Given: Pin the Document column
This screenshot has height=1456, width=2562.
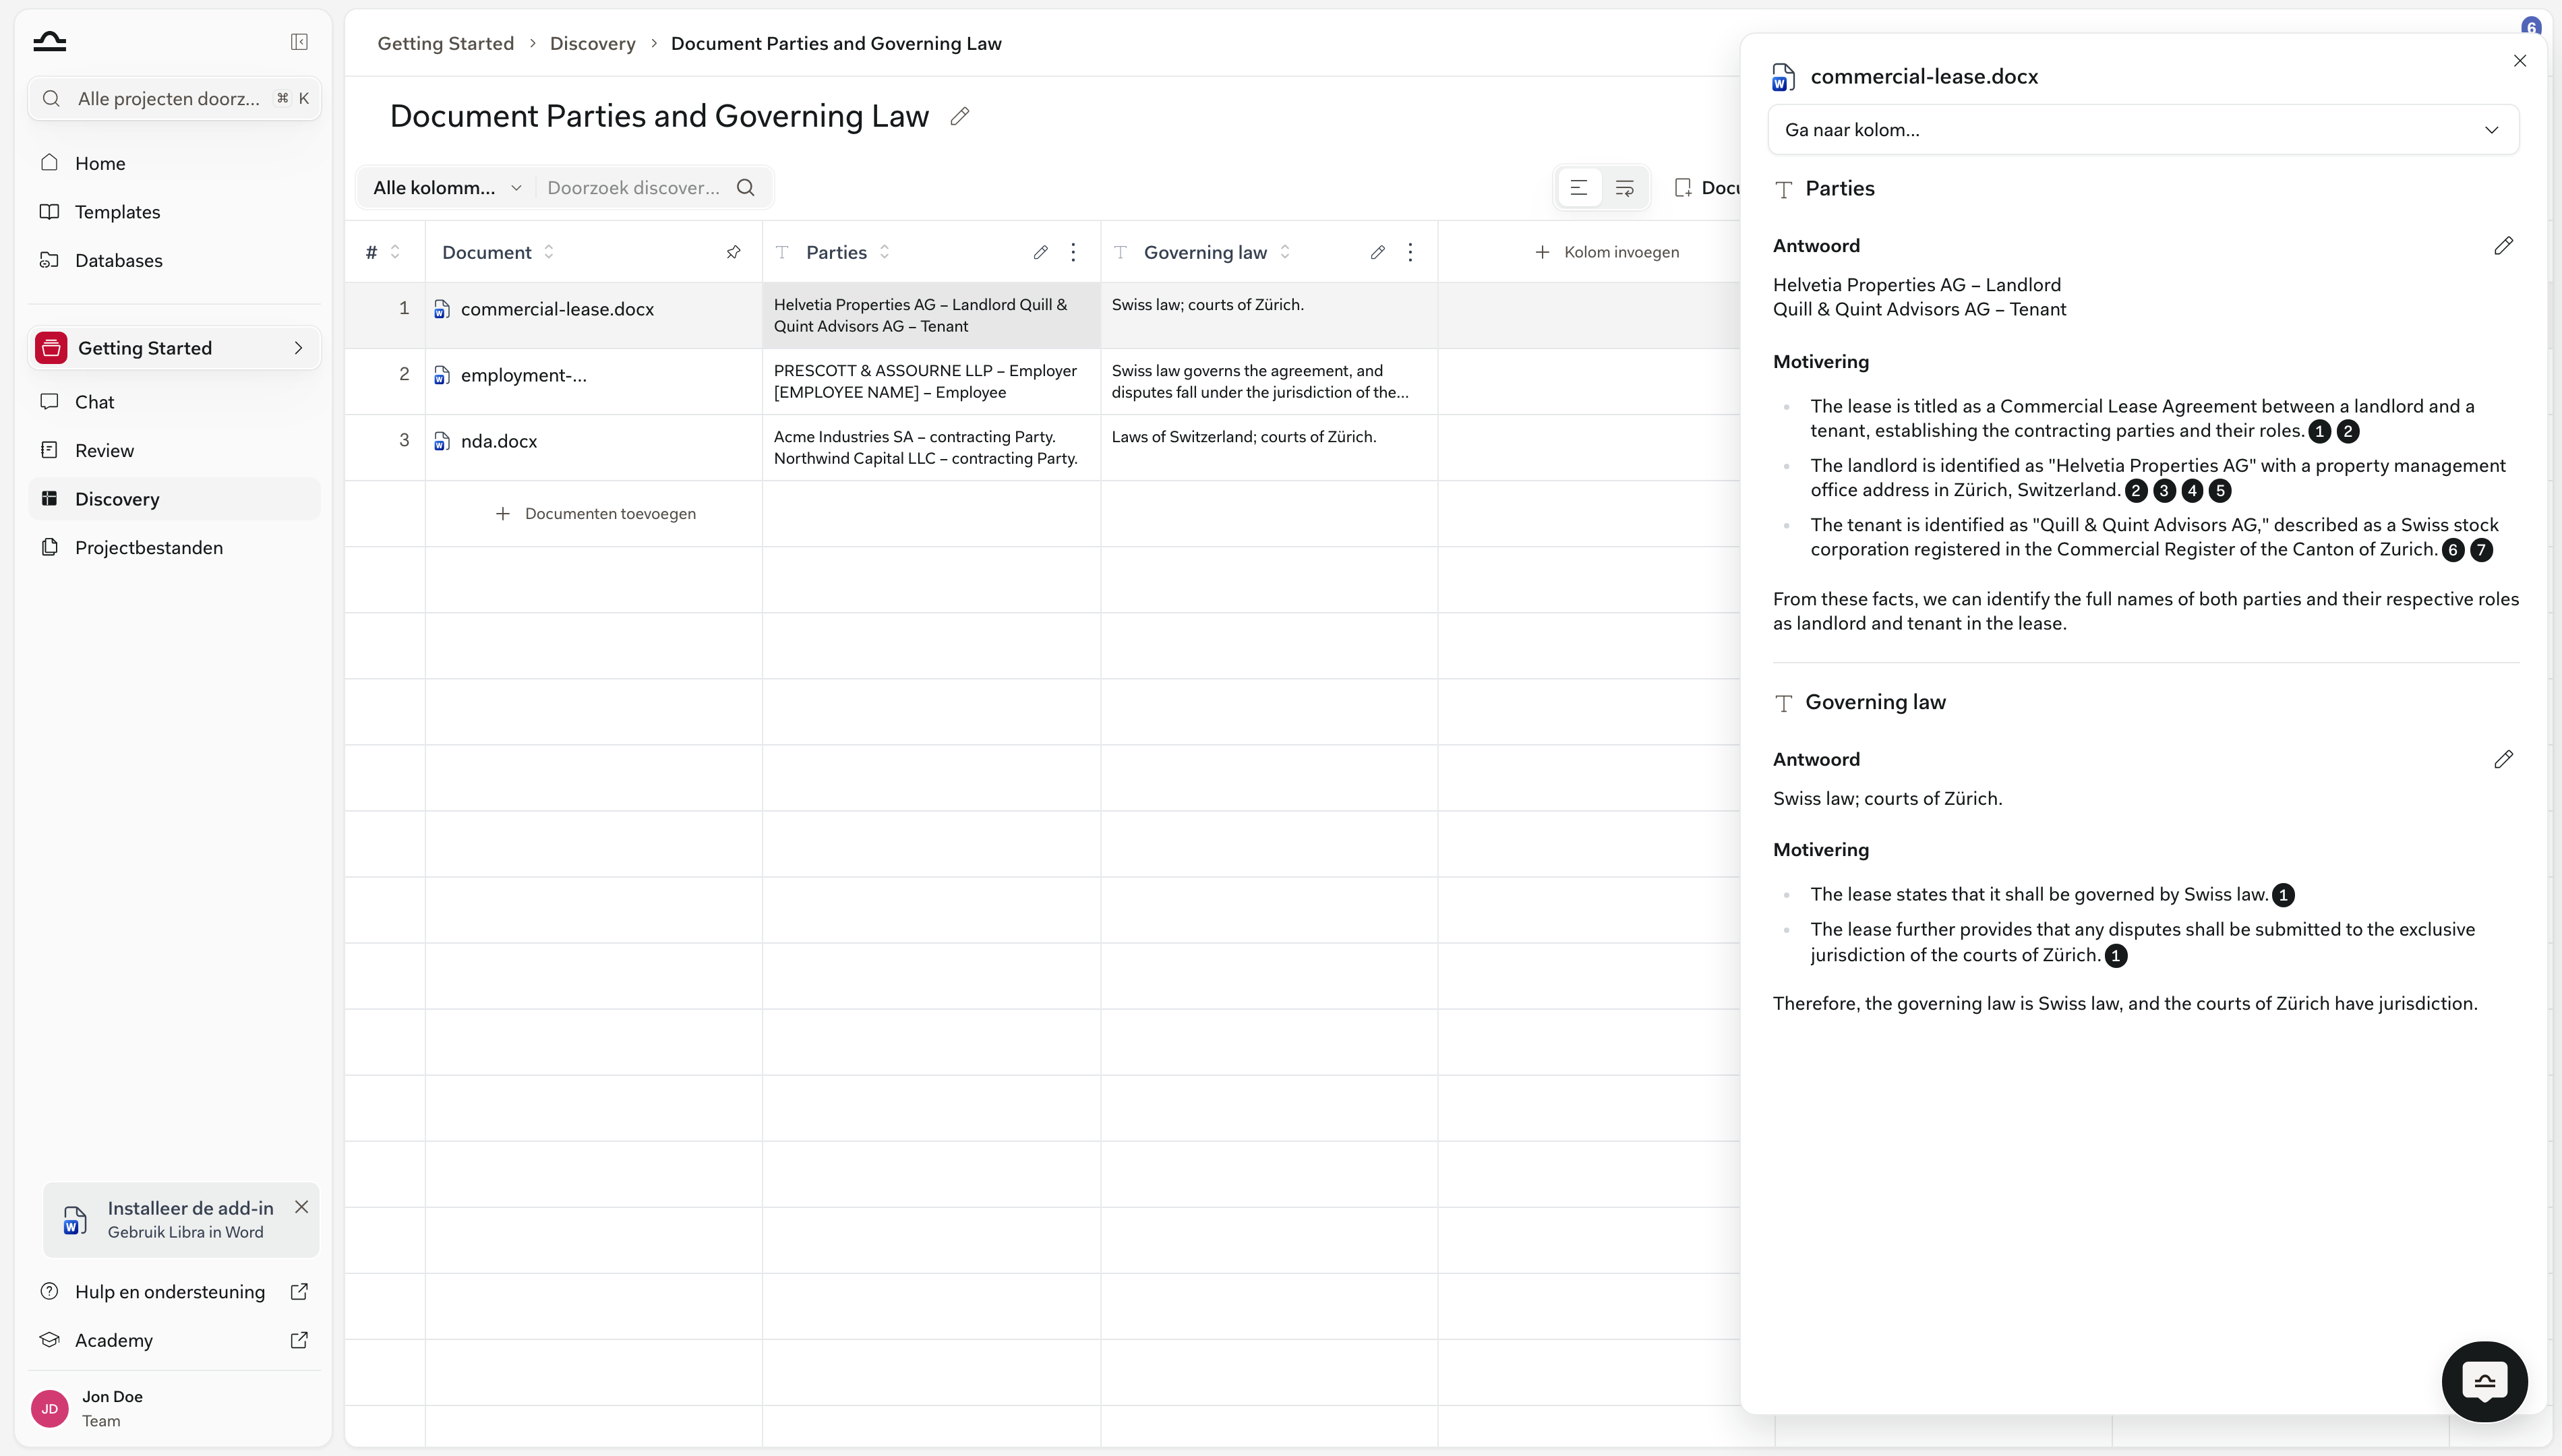Looking at the screenshot, I should (x=734, y=252).
